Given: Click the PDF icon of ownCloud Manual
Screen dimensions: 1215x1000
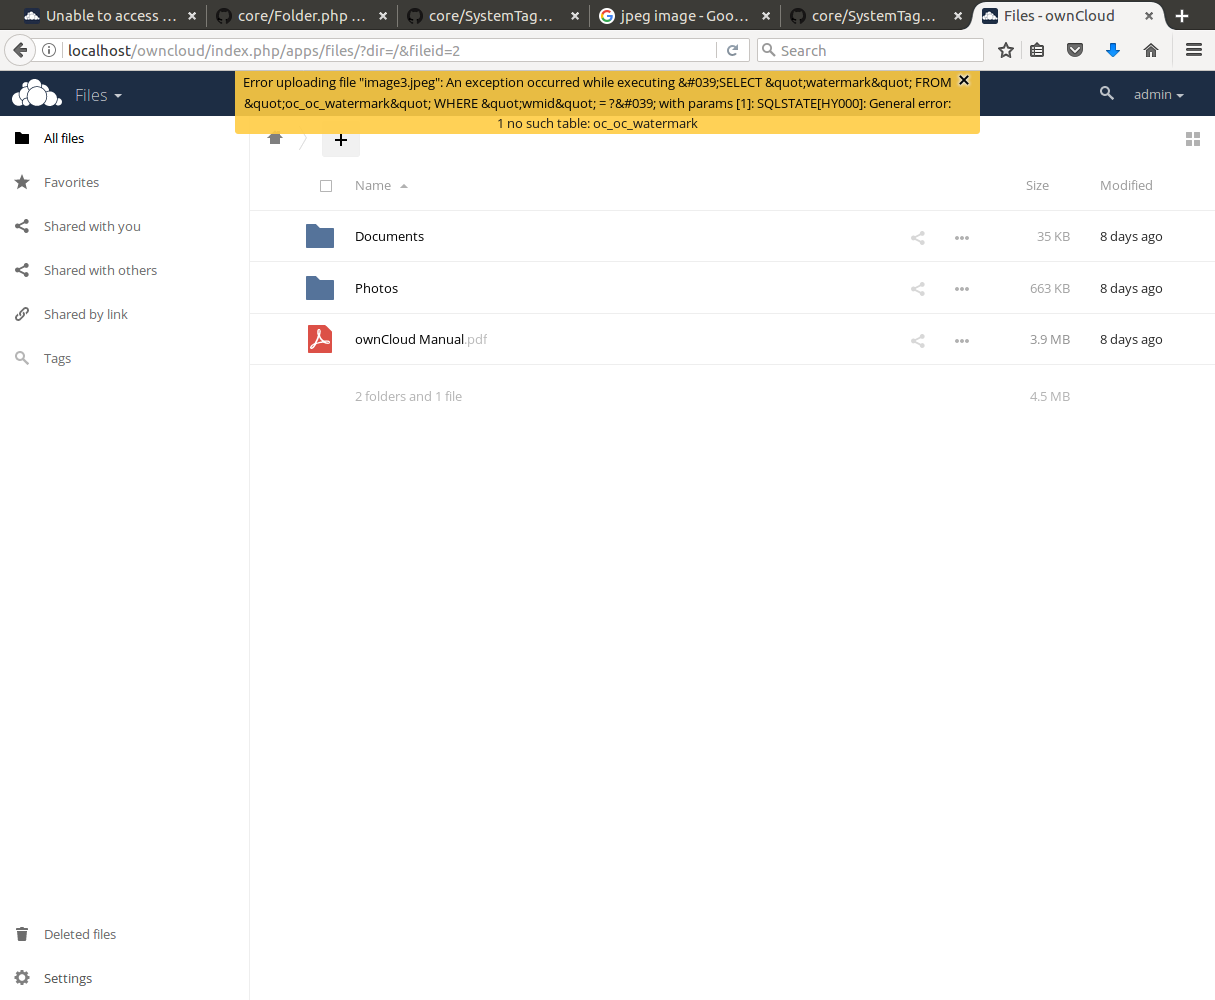Looking at the screenshot, I should coord(320,339).
